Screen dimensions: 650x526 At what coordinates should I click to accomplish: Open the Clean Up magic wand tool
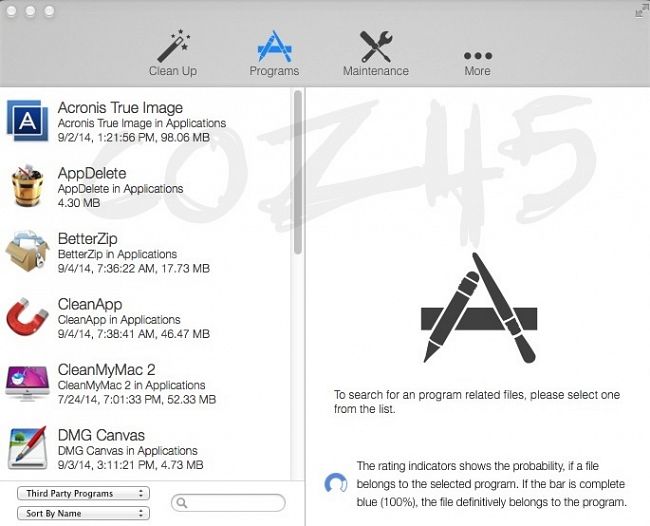[x=173, y=52]
